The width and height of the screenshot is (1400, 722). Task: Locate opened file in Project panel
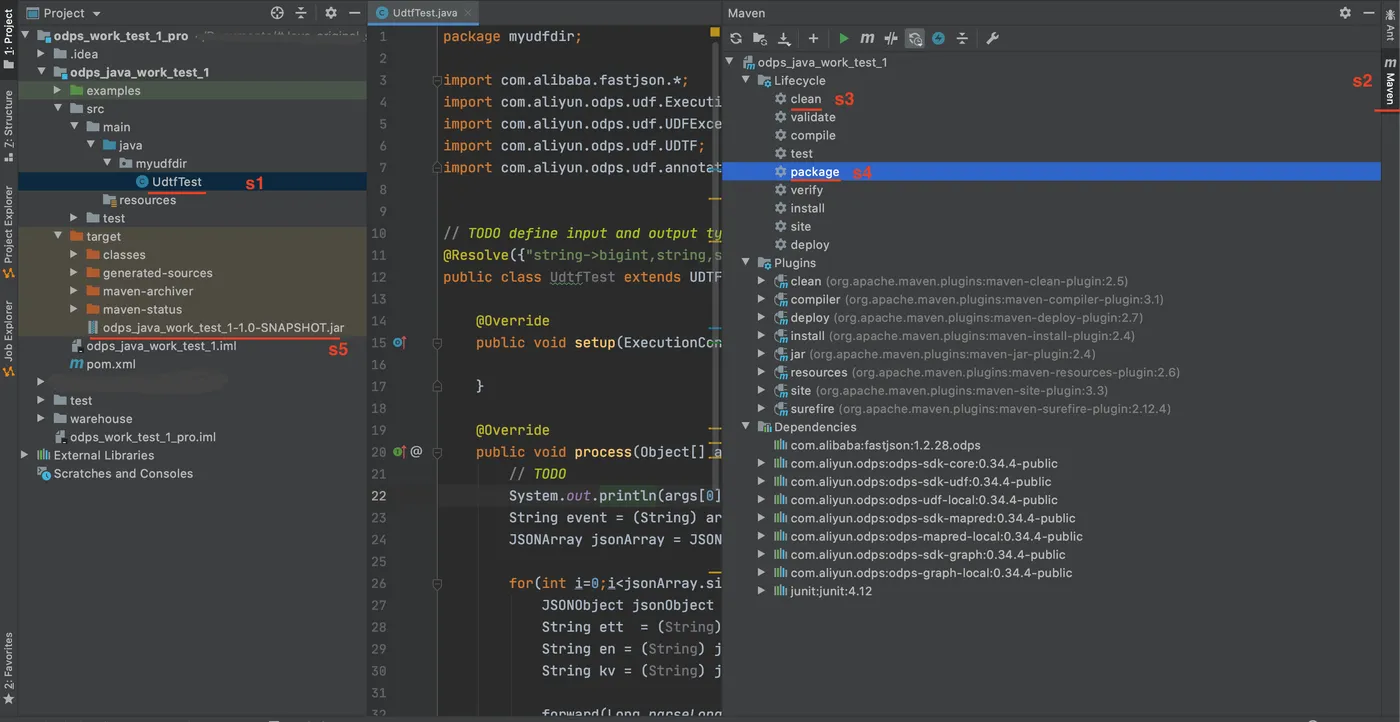tap(277, 13)
